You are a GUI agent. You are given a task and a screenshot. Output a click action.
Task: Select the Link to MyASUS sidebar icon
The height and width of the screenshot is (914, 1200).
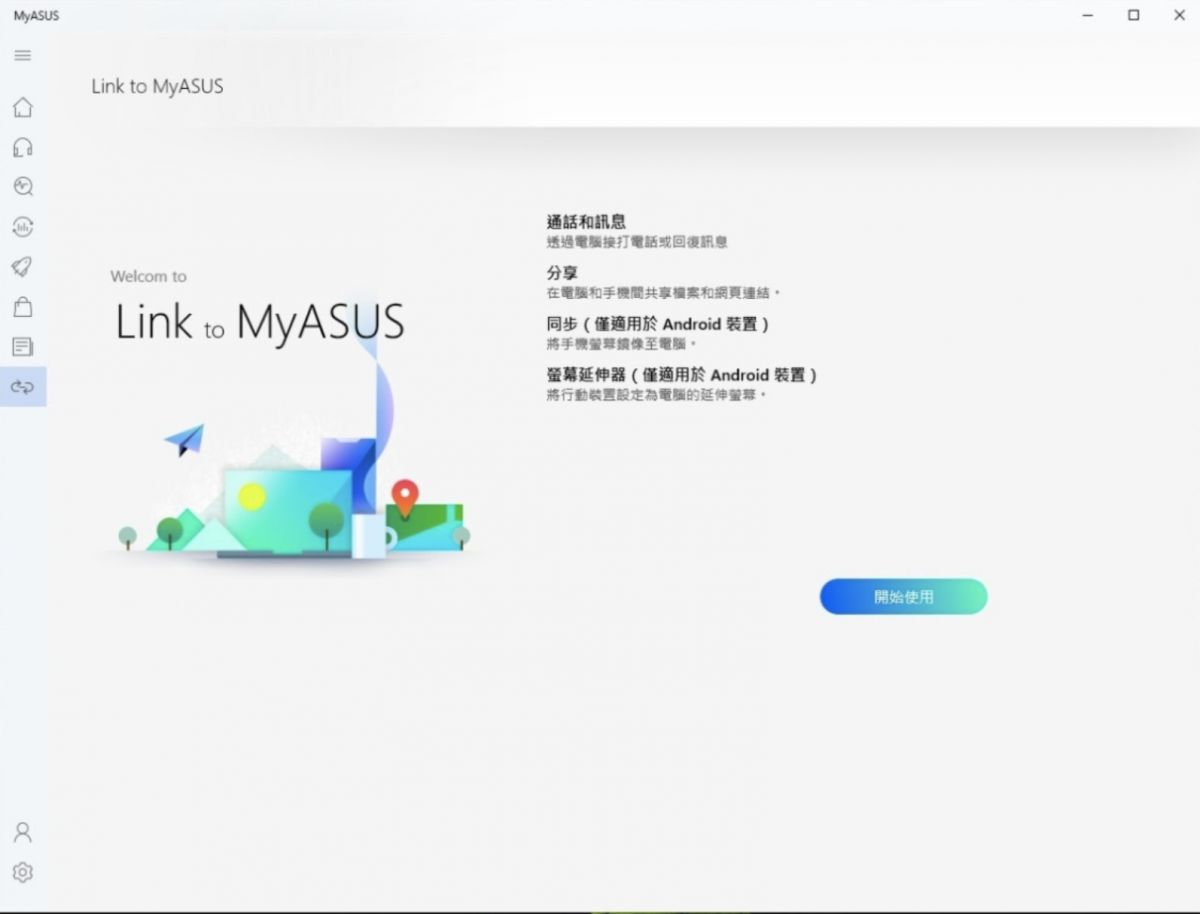coord(23,387)
